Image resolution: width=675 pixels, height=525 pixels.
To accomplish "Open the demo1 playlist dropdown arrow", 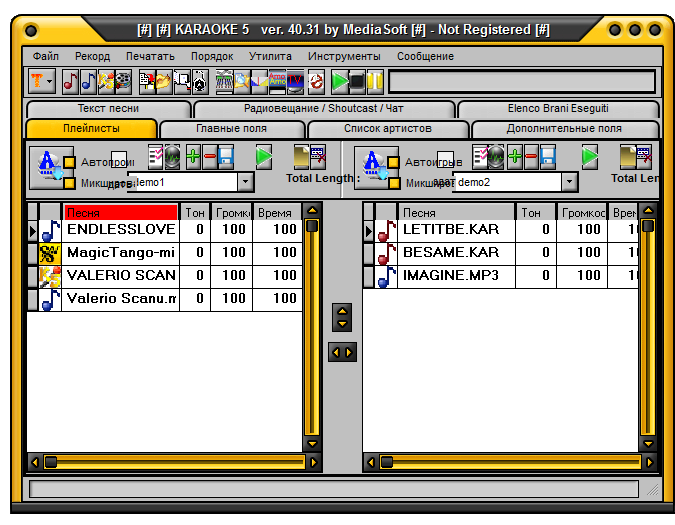I will pyautogui.click(x=245, y=182).
